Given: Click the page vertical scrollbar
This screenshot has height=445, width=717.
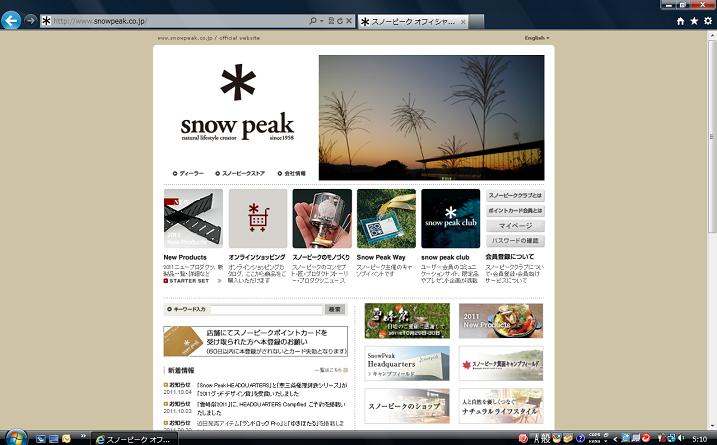Looking at the screenshot, I should 712,137.
